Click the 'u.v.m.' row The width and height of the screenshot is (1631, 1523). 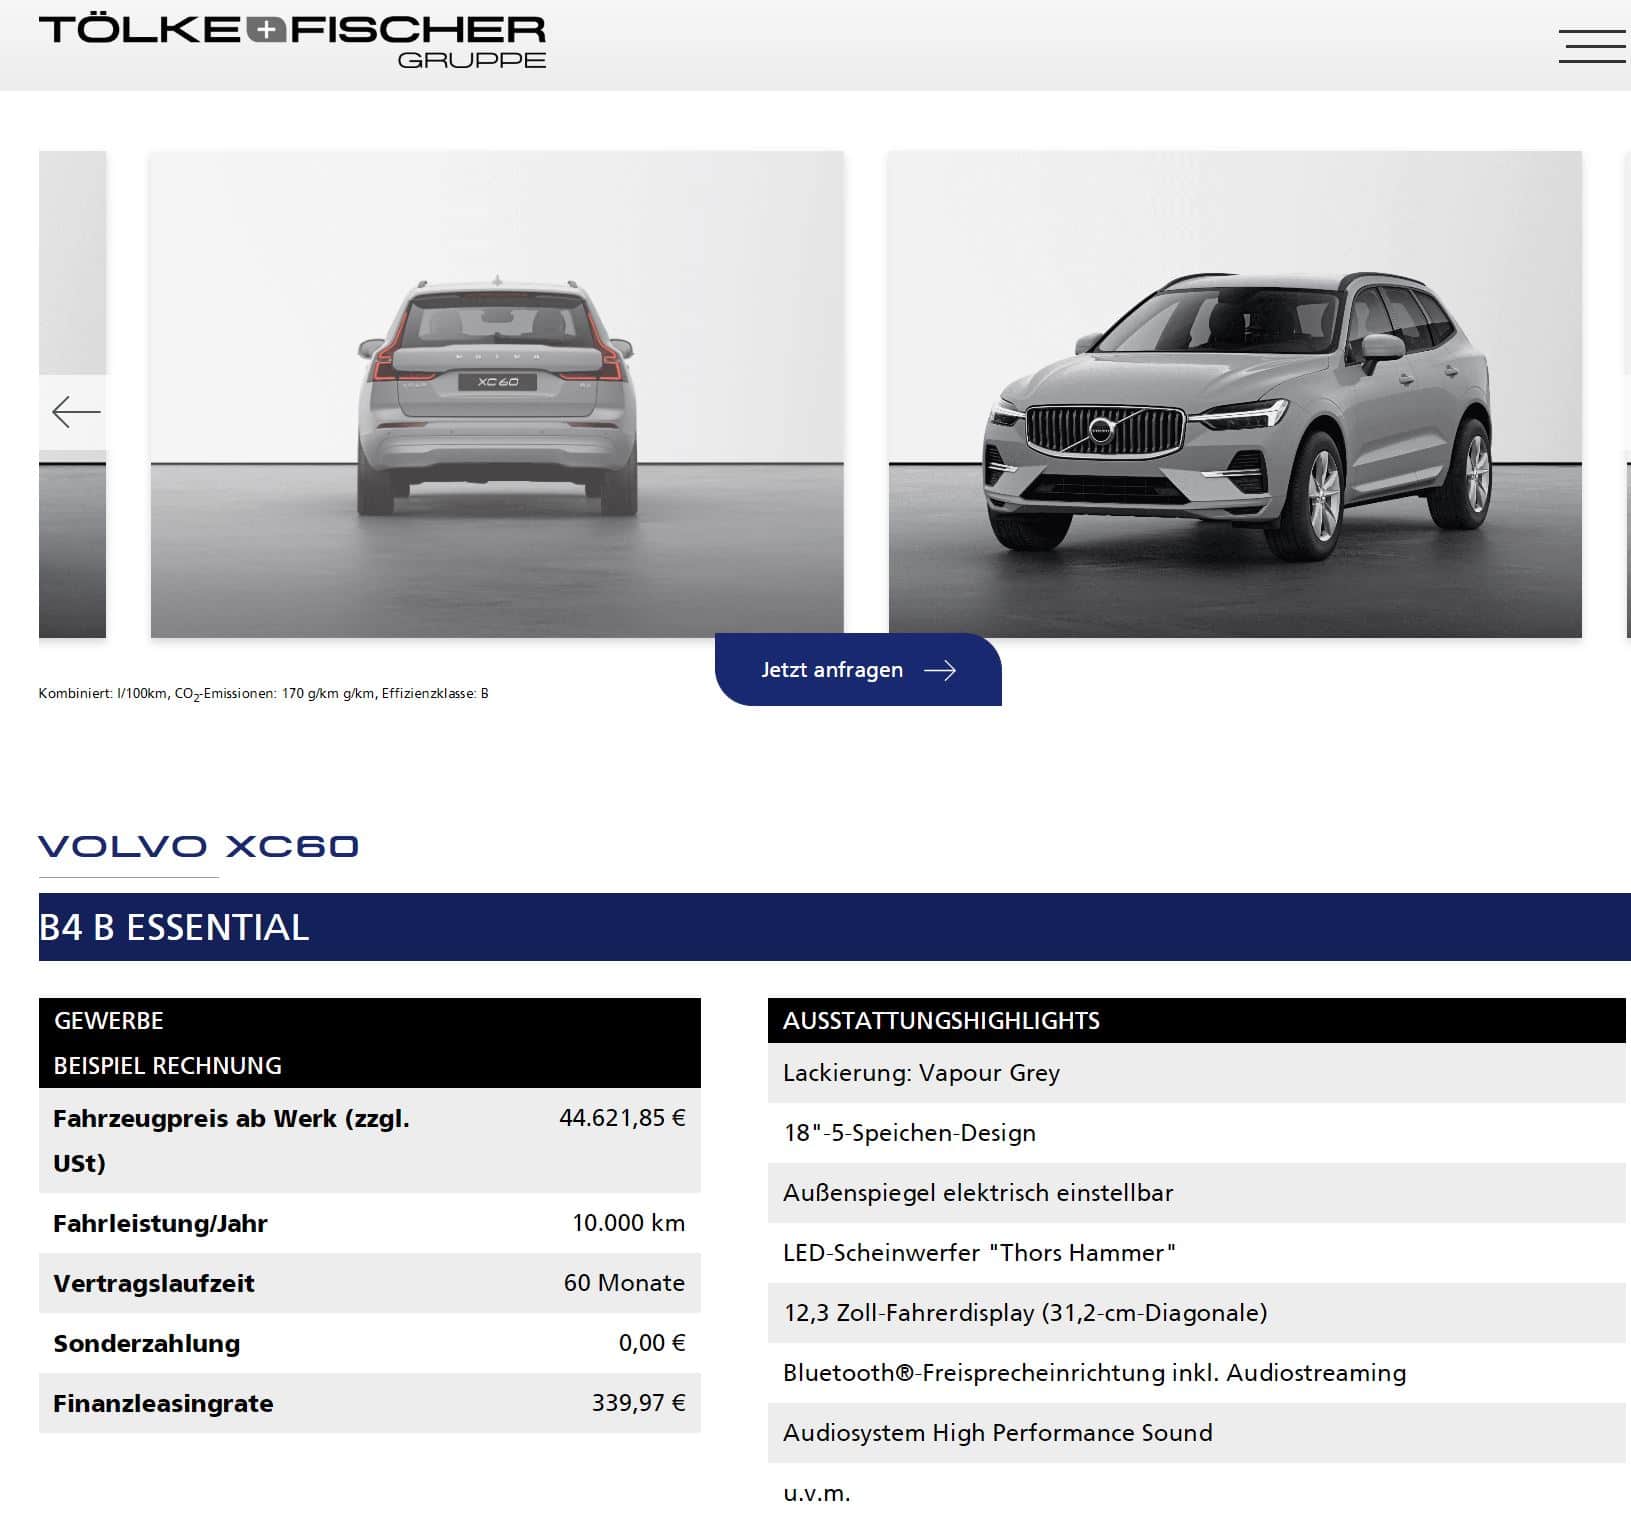point(1196,1493)
